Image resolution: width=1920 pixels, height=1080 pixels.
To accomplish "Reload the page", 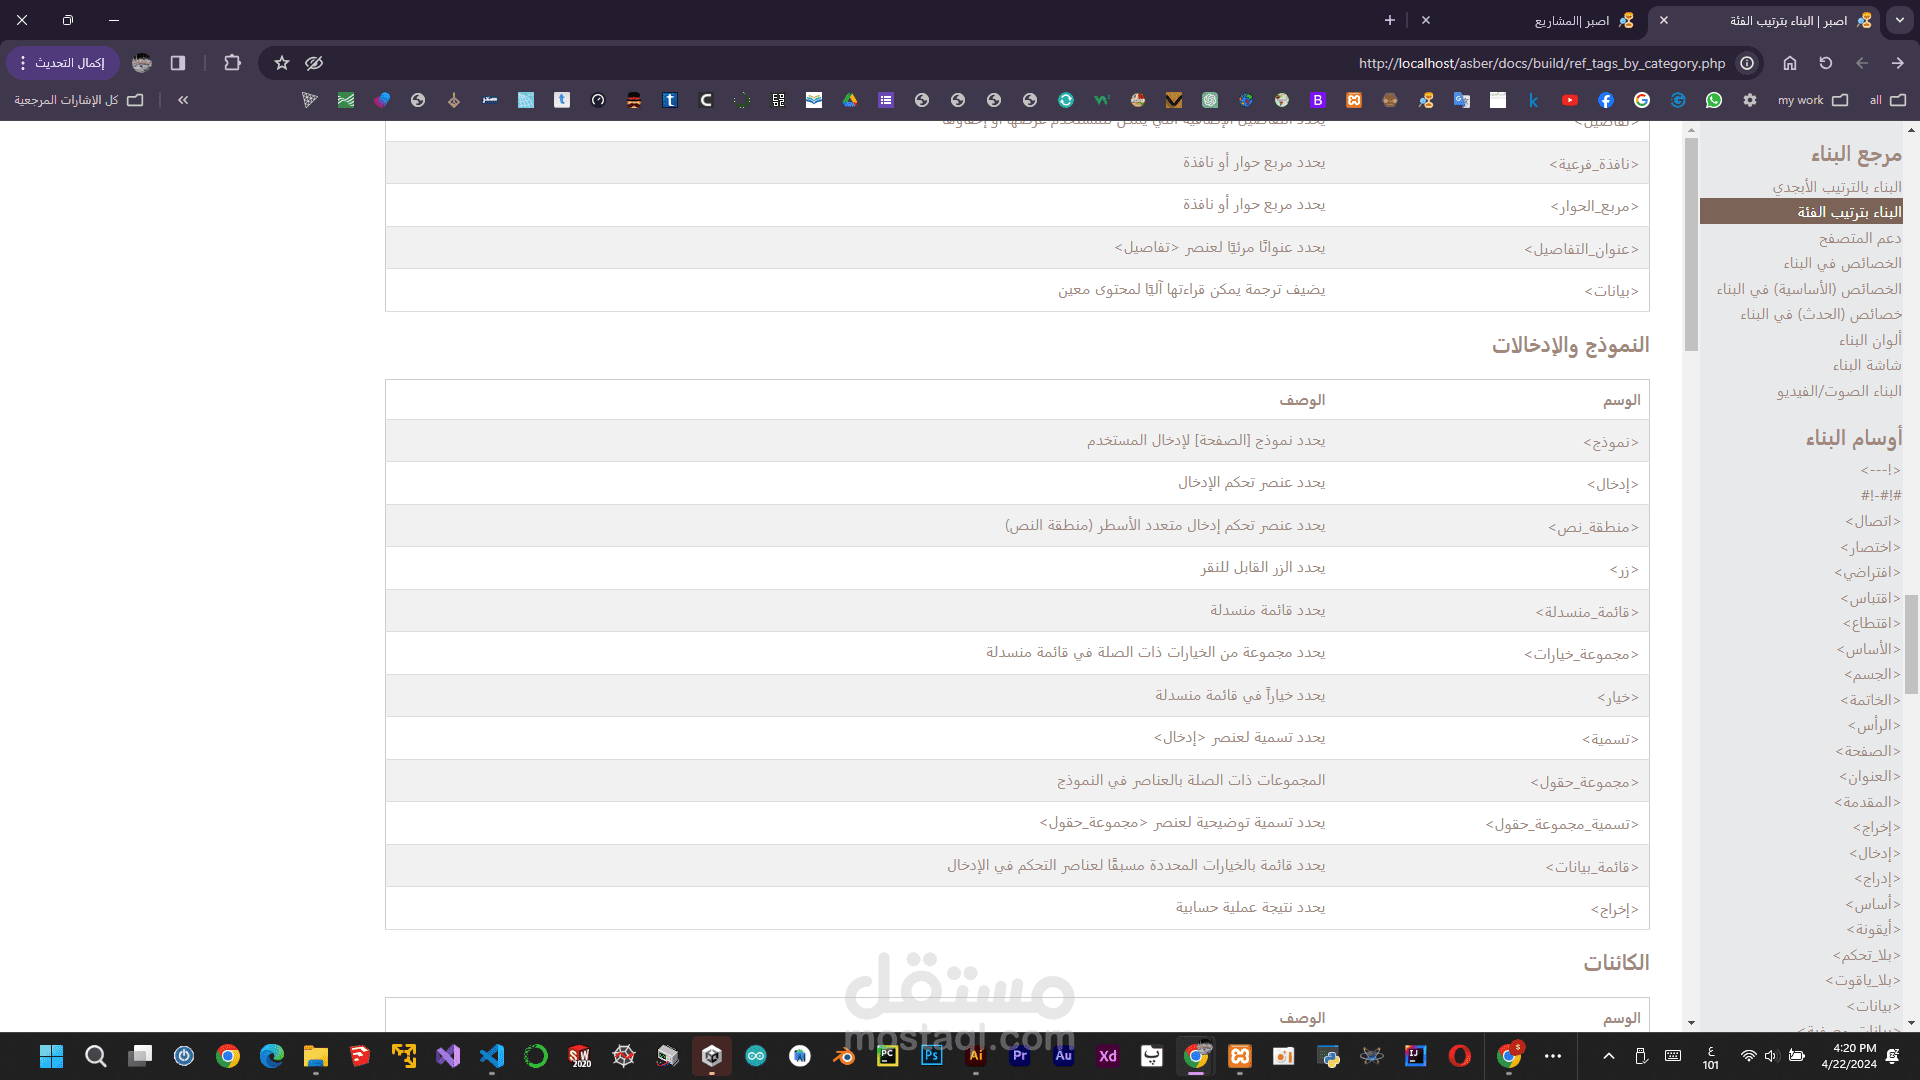I will [x=1826, y=63].
